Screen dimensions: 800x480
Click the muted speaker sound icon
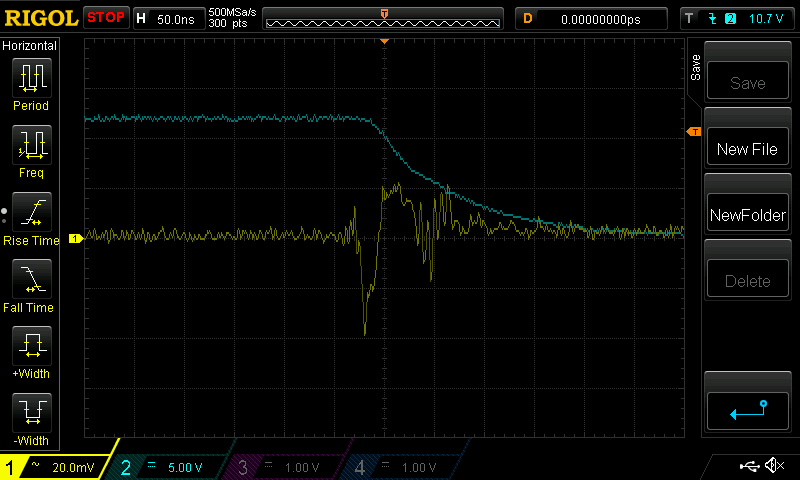pos(774,465)
